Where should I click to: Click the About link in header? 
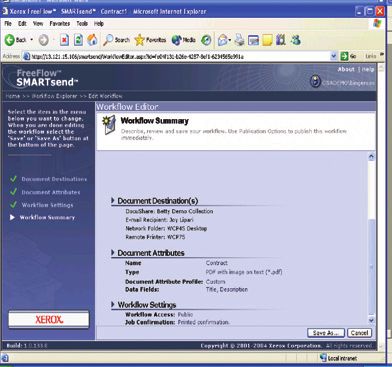346,69
